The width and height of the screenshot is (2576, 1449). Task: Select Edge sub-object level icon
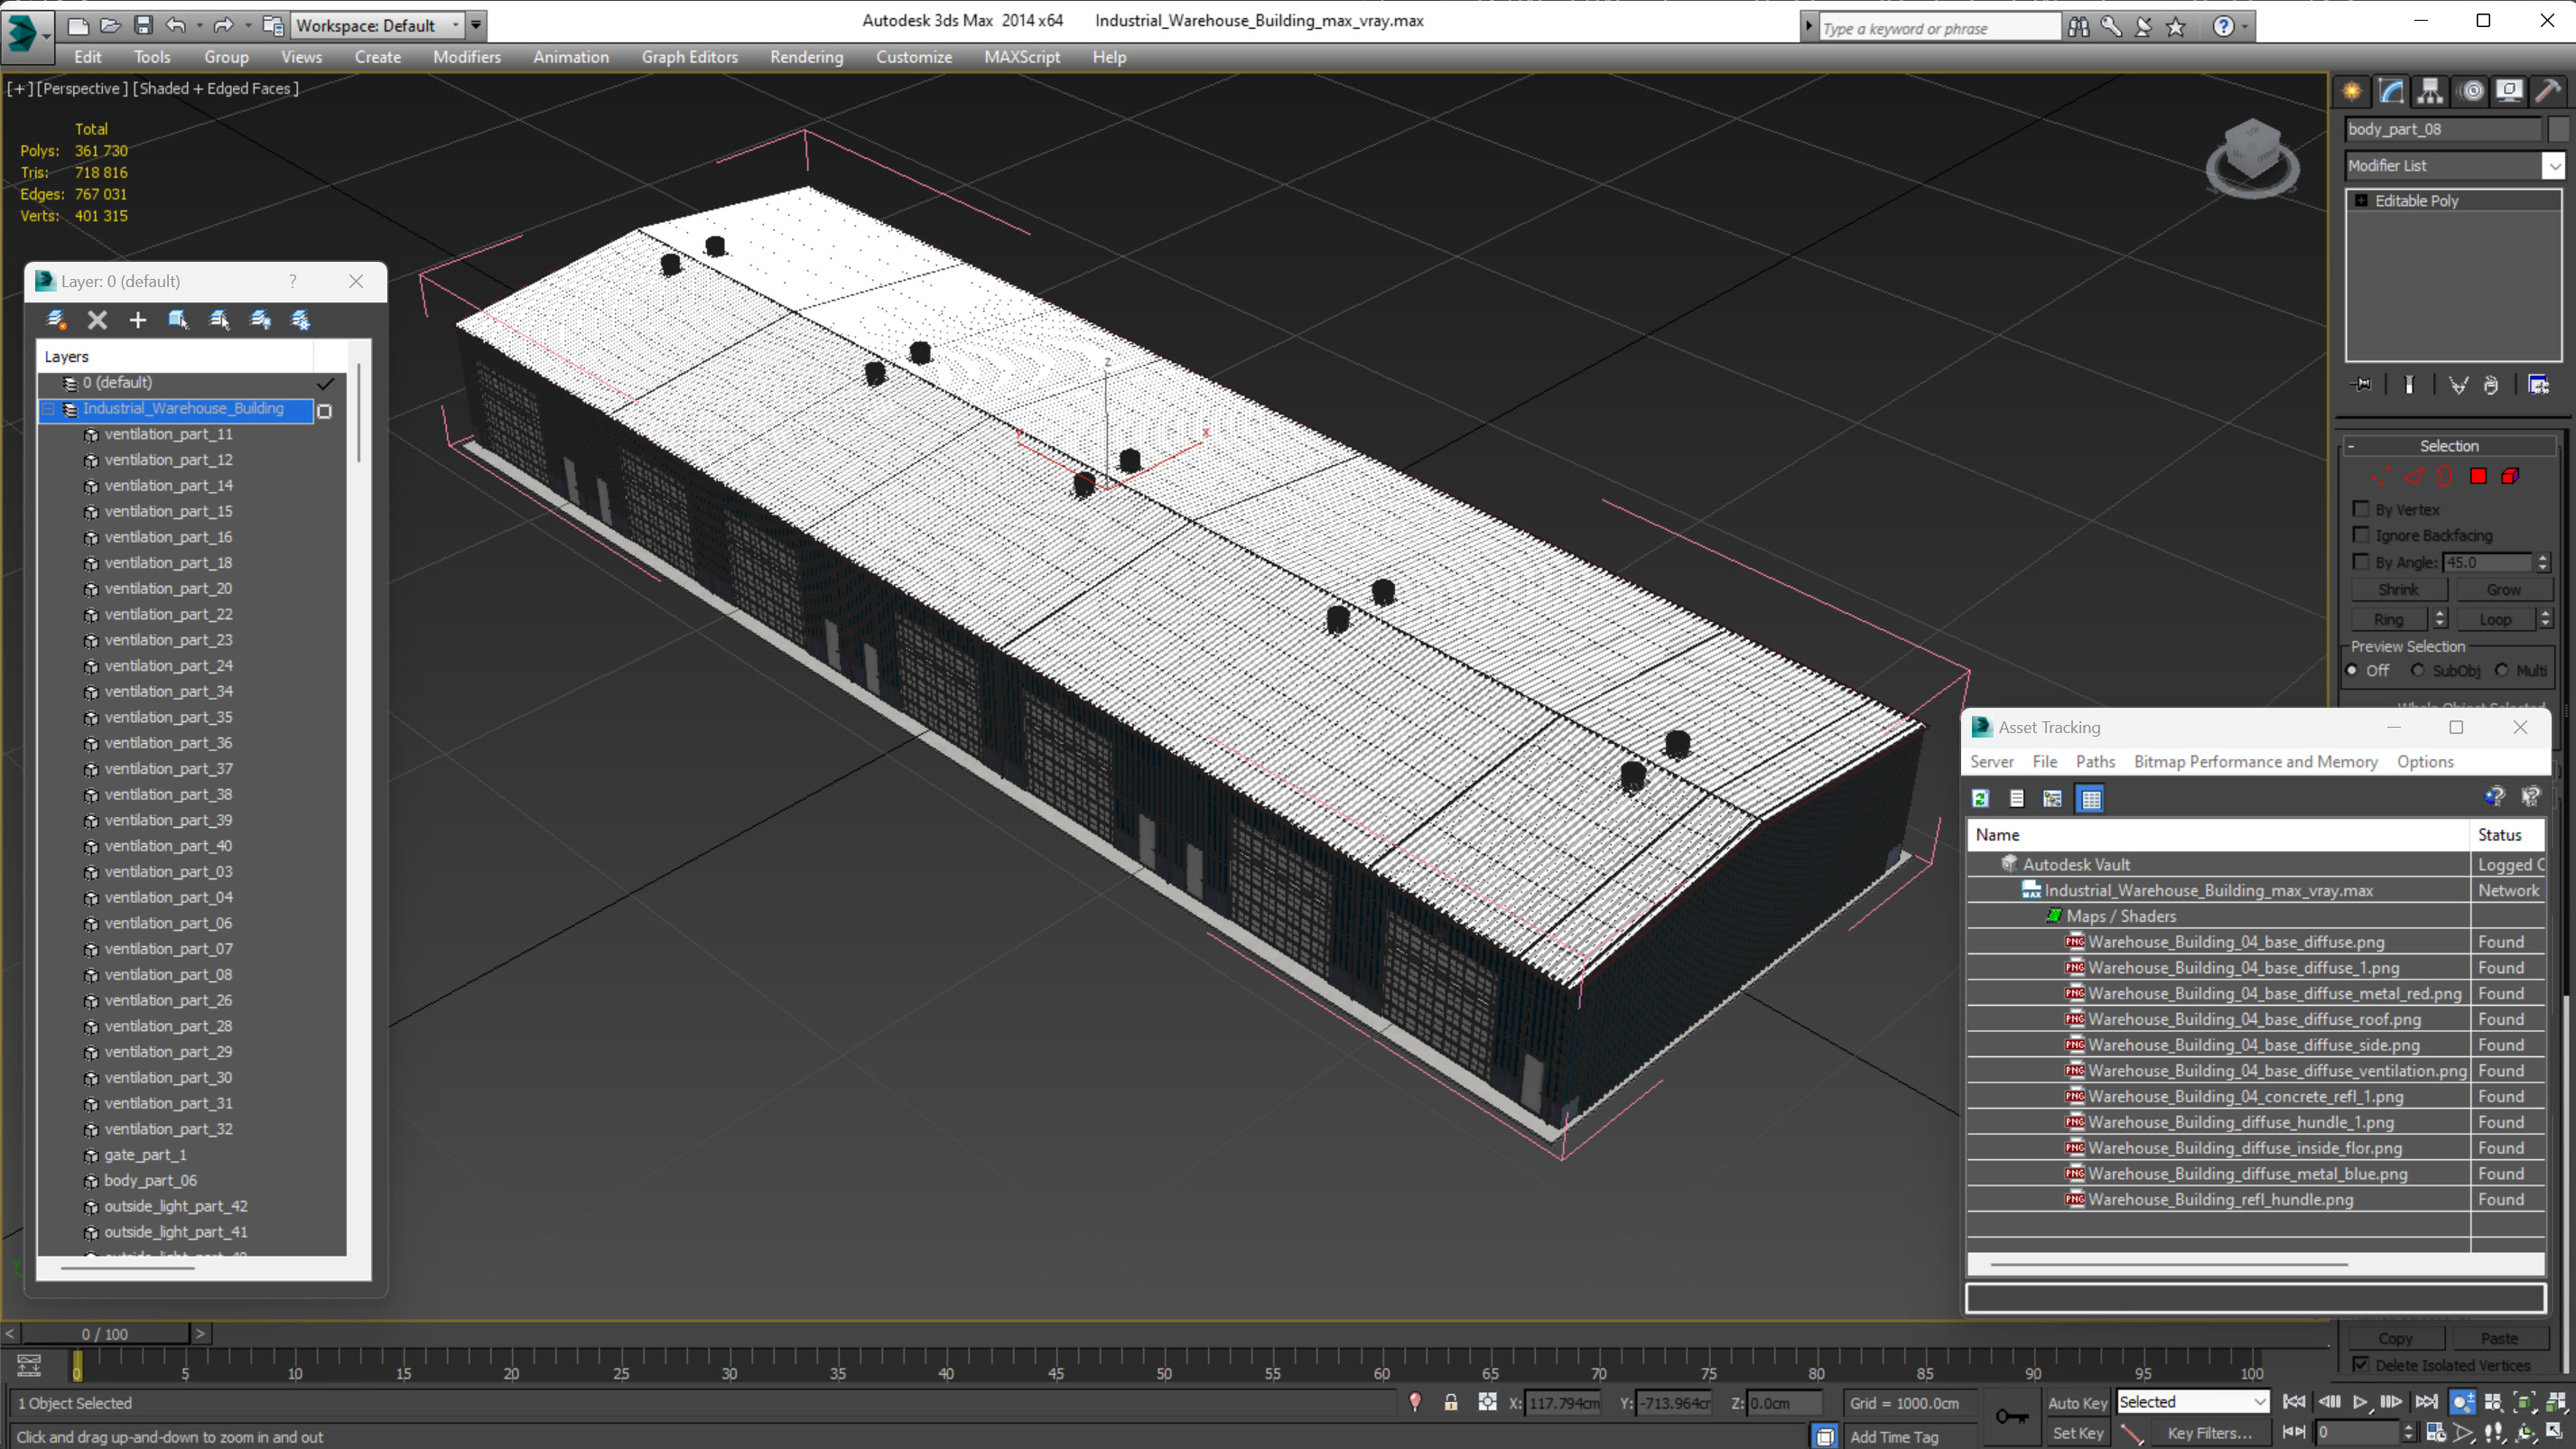pyautogui.click(x=2414, y=477)
